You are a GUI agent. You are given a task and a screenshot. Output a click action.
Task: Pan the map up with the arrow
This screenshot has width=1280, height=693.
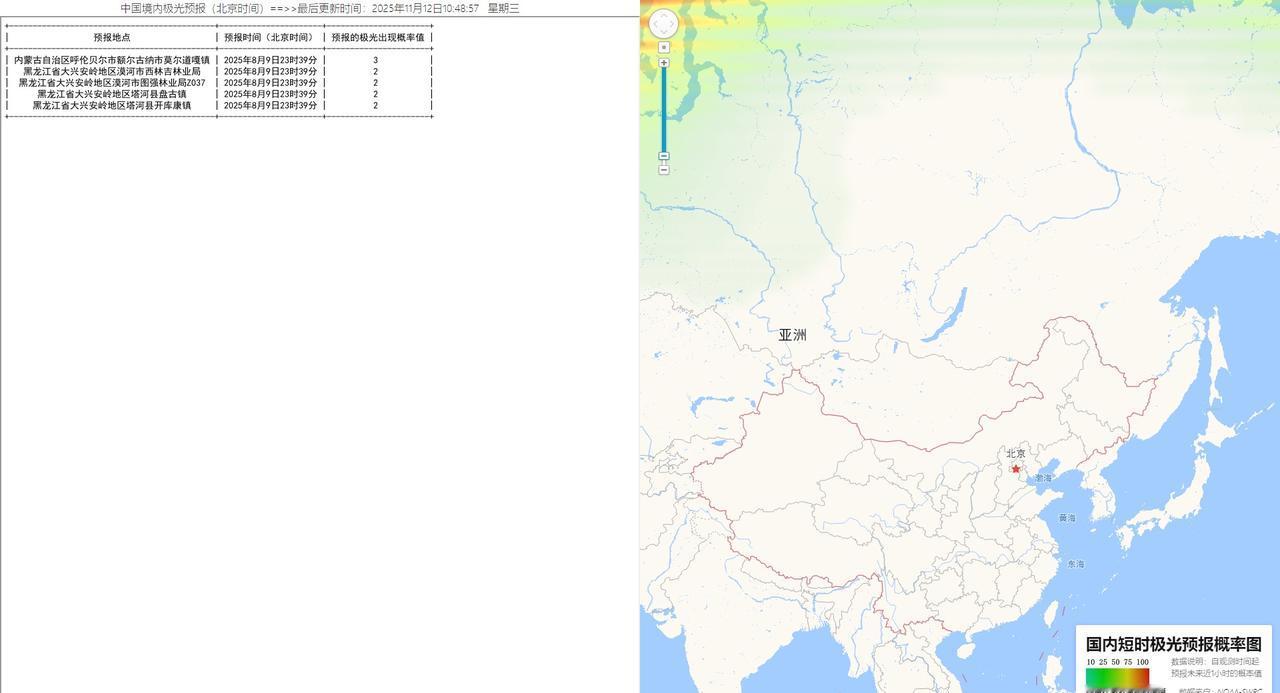(664, 14)
